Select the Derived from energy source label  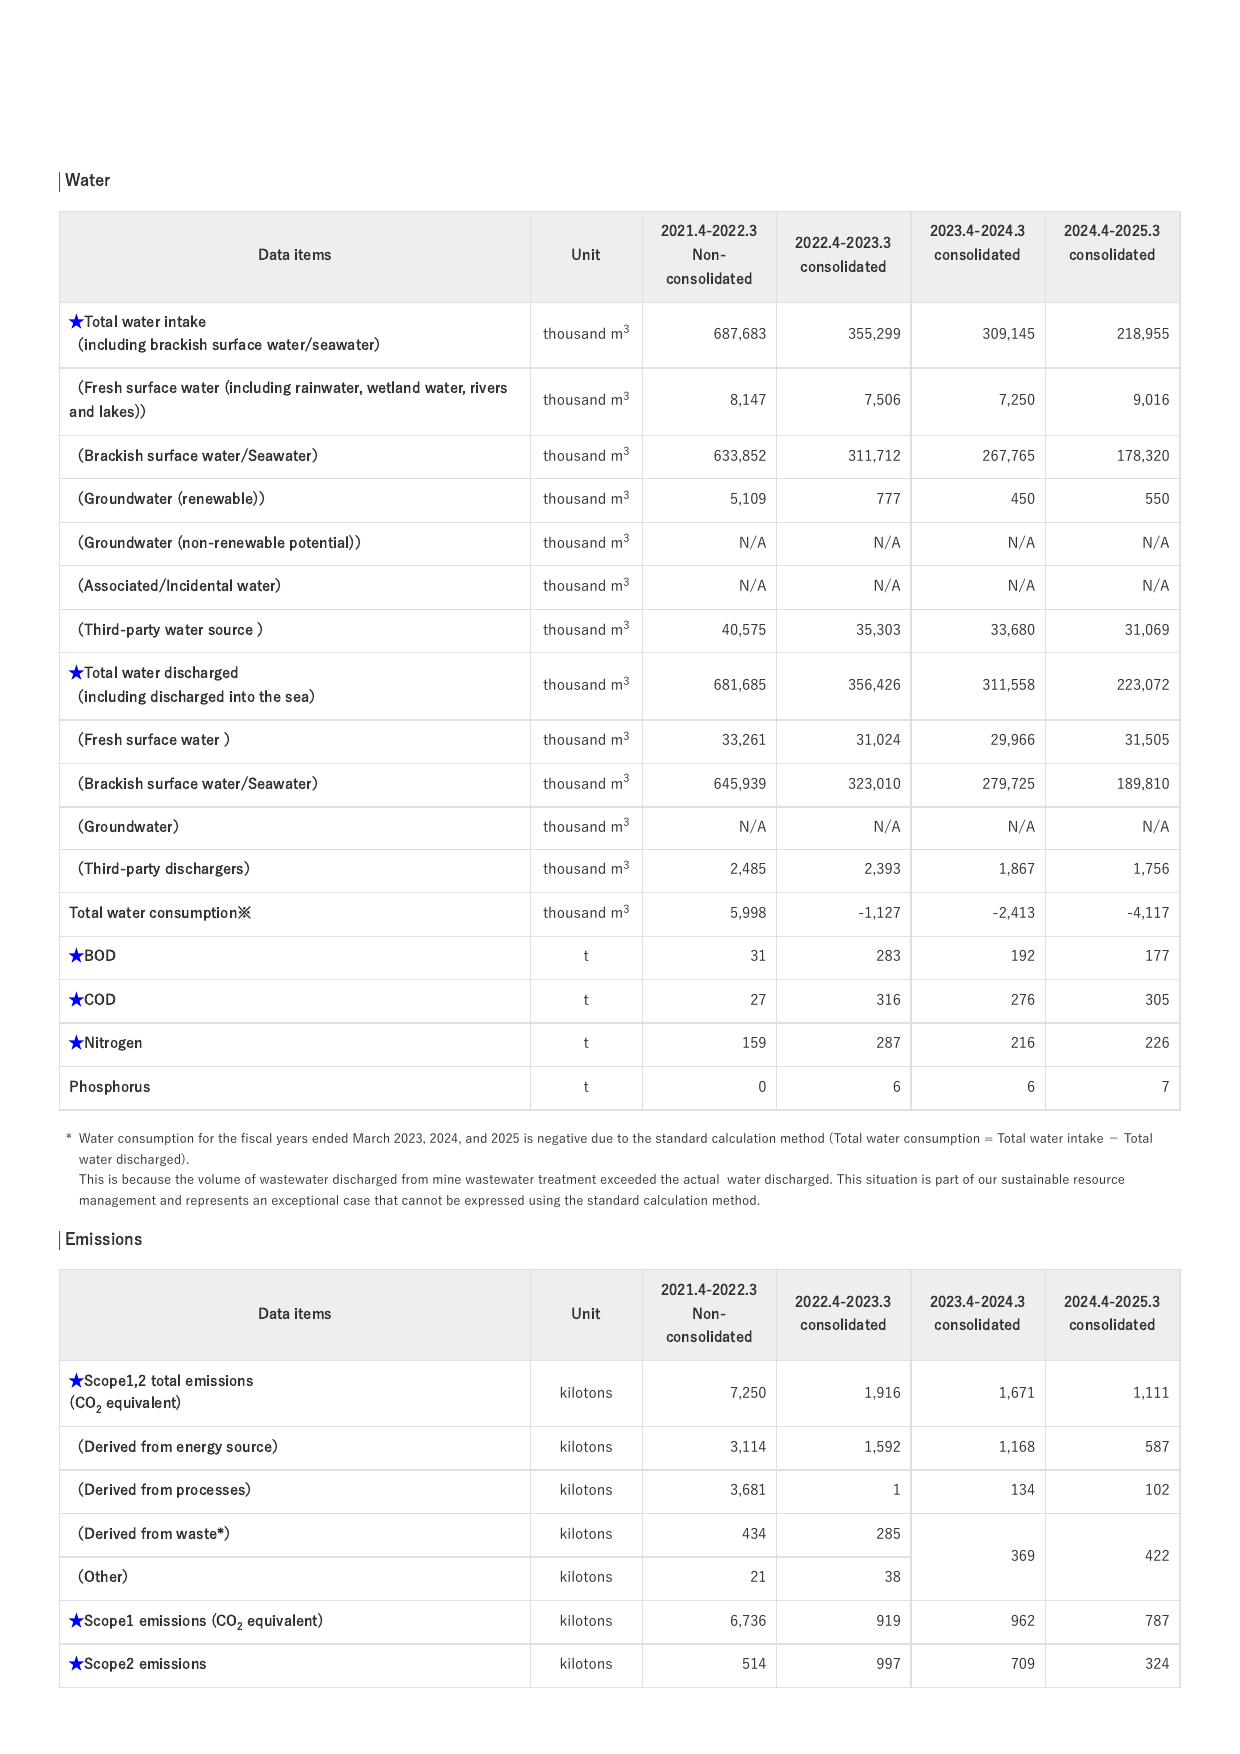pyautogui.click(x=178, y=1447)
